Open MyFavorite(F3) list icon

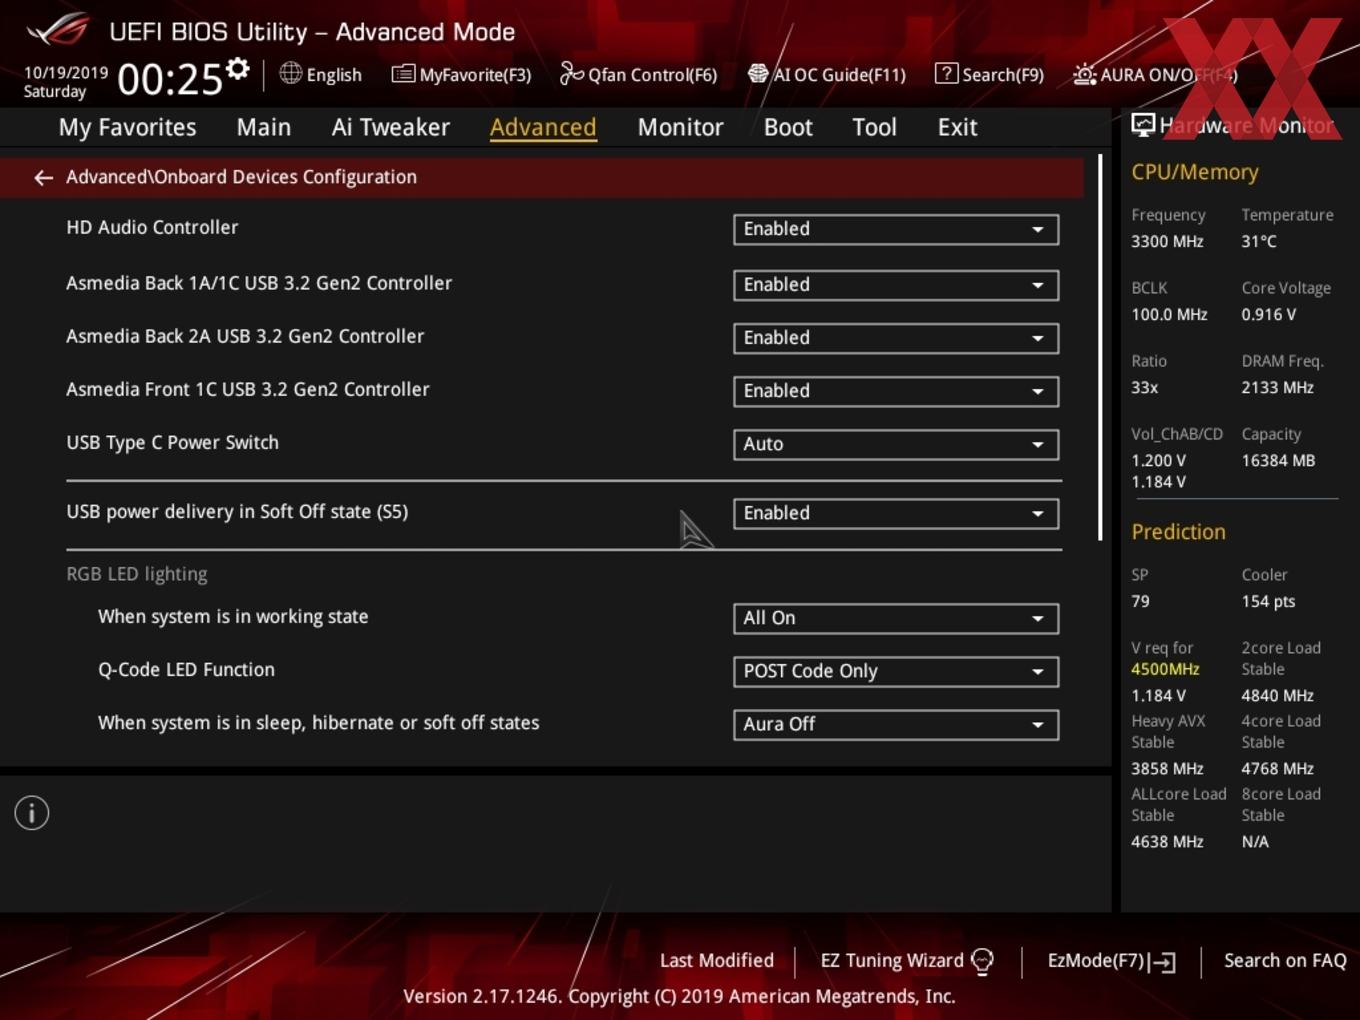click(x=403, y=74)
